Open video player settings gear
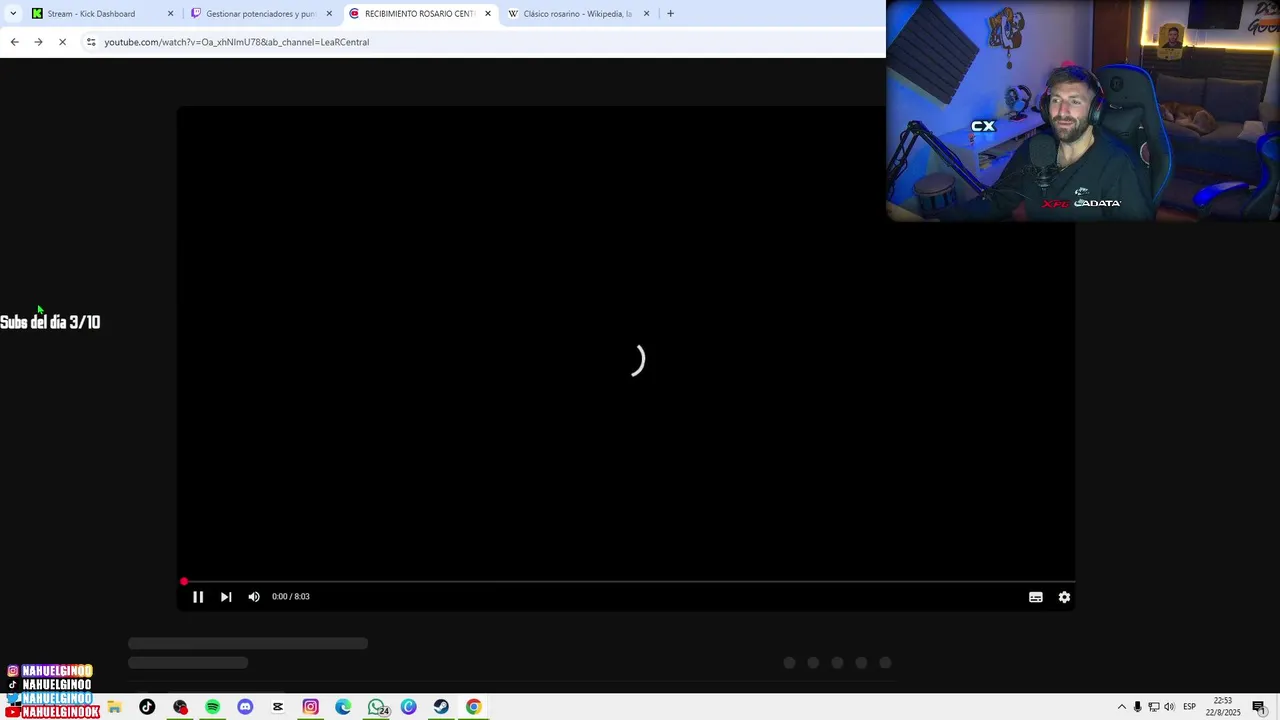Screen dimensions: 1280x720 1064,597
